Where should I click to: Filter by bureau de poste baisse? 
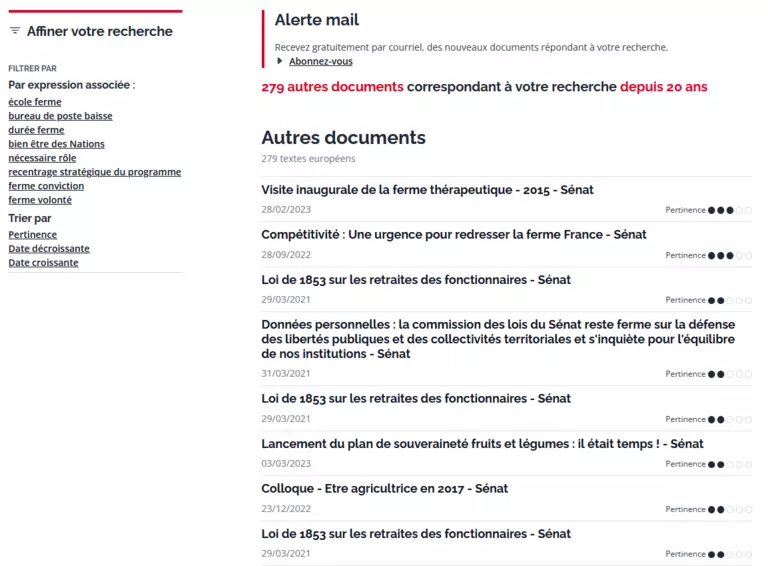tap(60, 116)
